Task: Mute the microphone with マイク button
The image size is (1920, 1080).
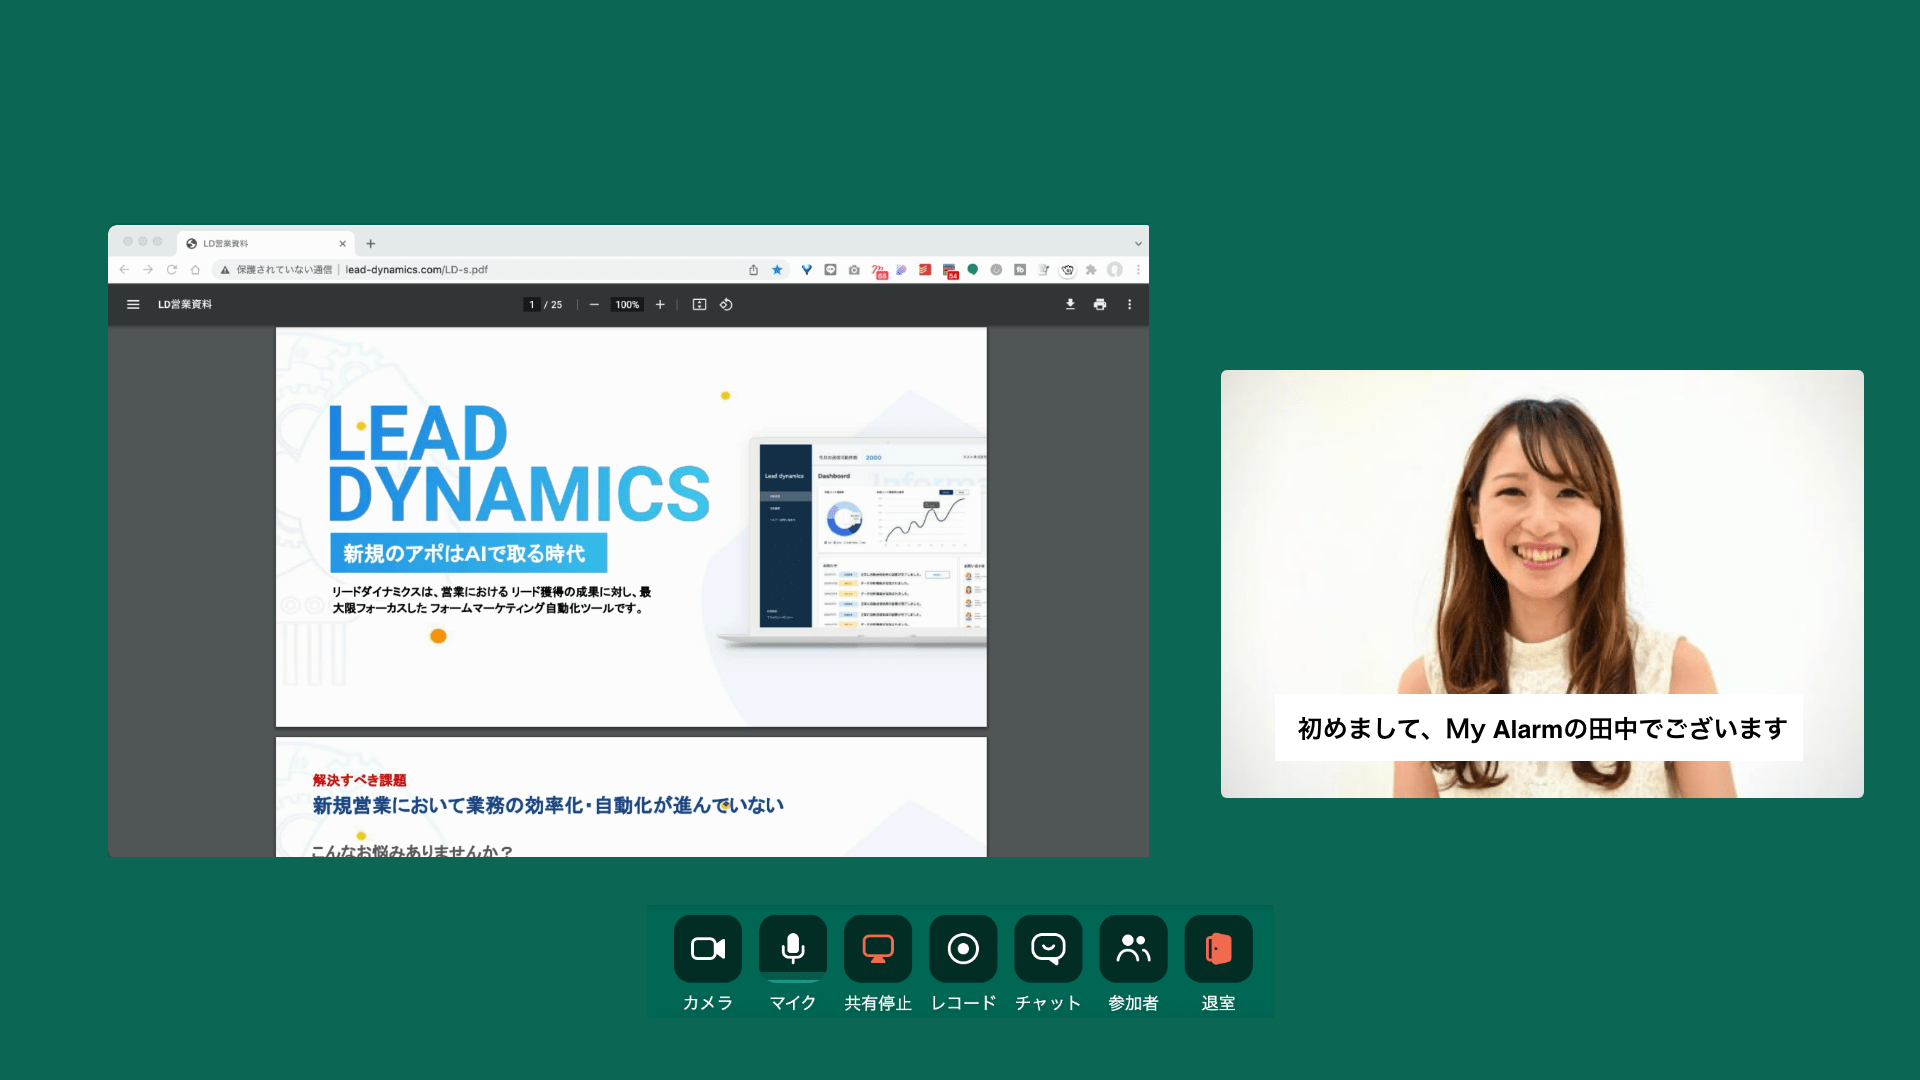Action: (x=792, y=948)
